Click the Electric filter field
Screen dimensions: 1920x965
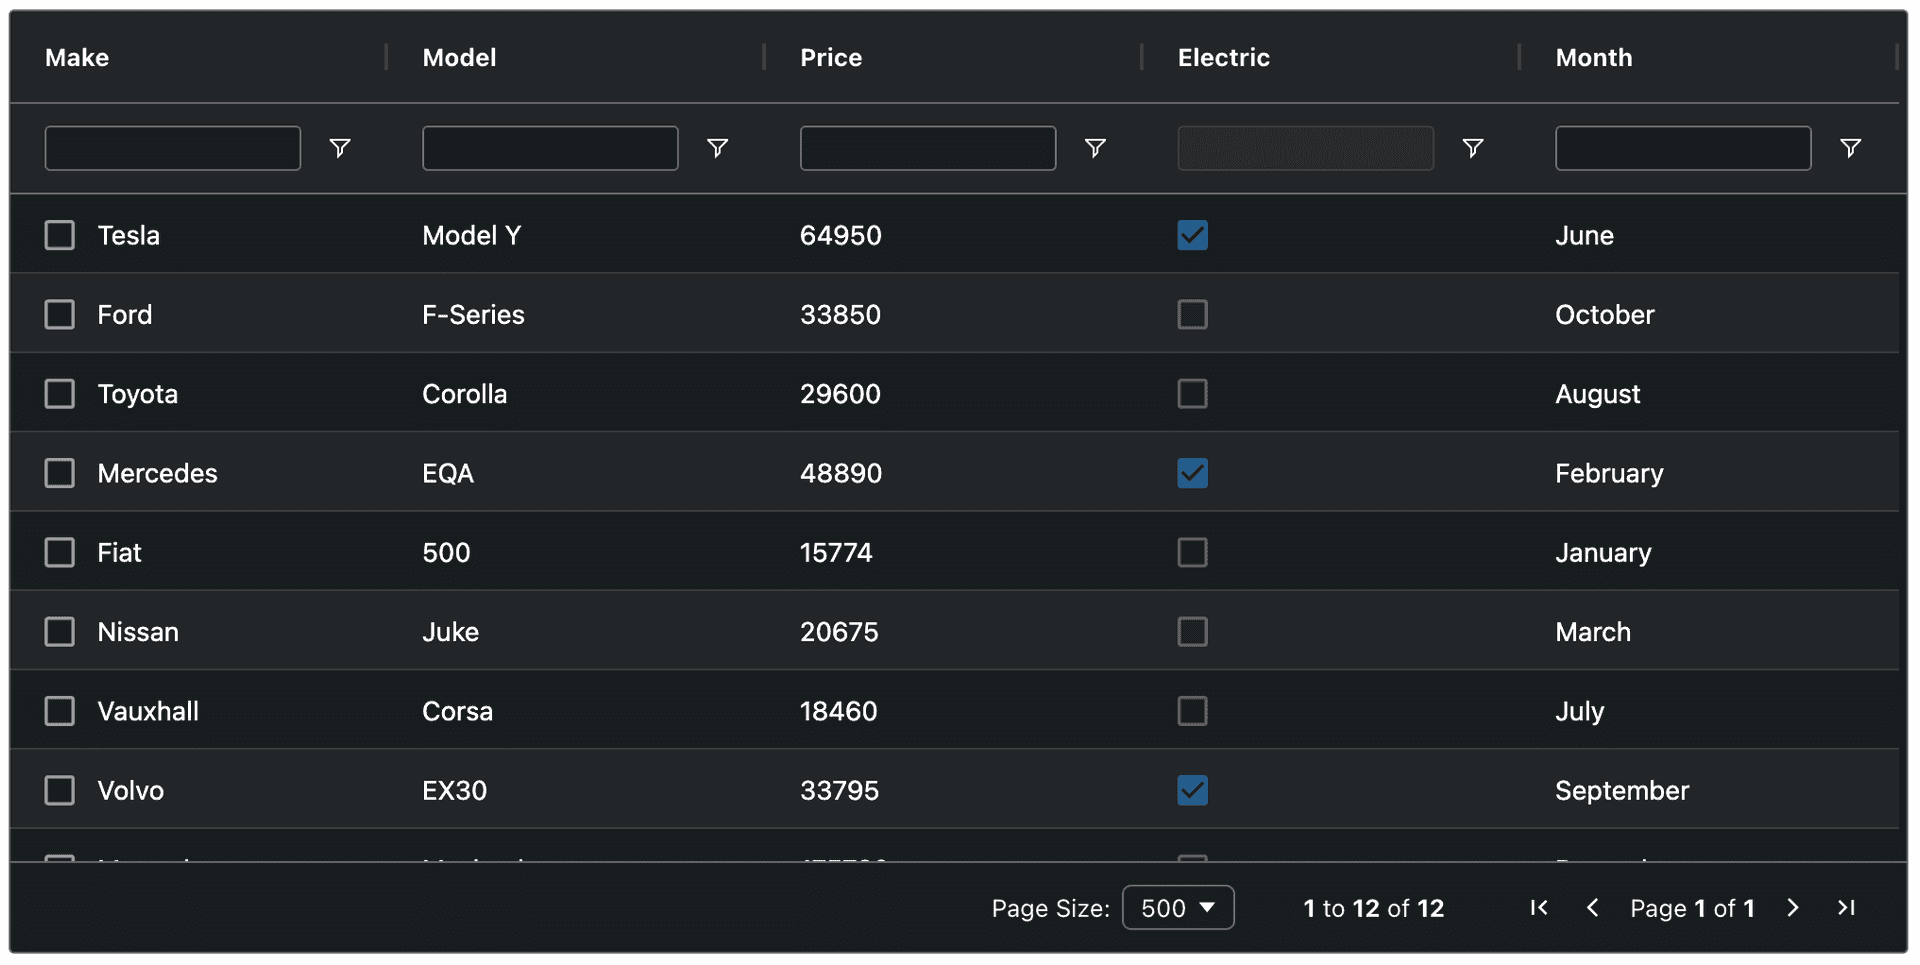click(x=1305, y=148)
